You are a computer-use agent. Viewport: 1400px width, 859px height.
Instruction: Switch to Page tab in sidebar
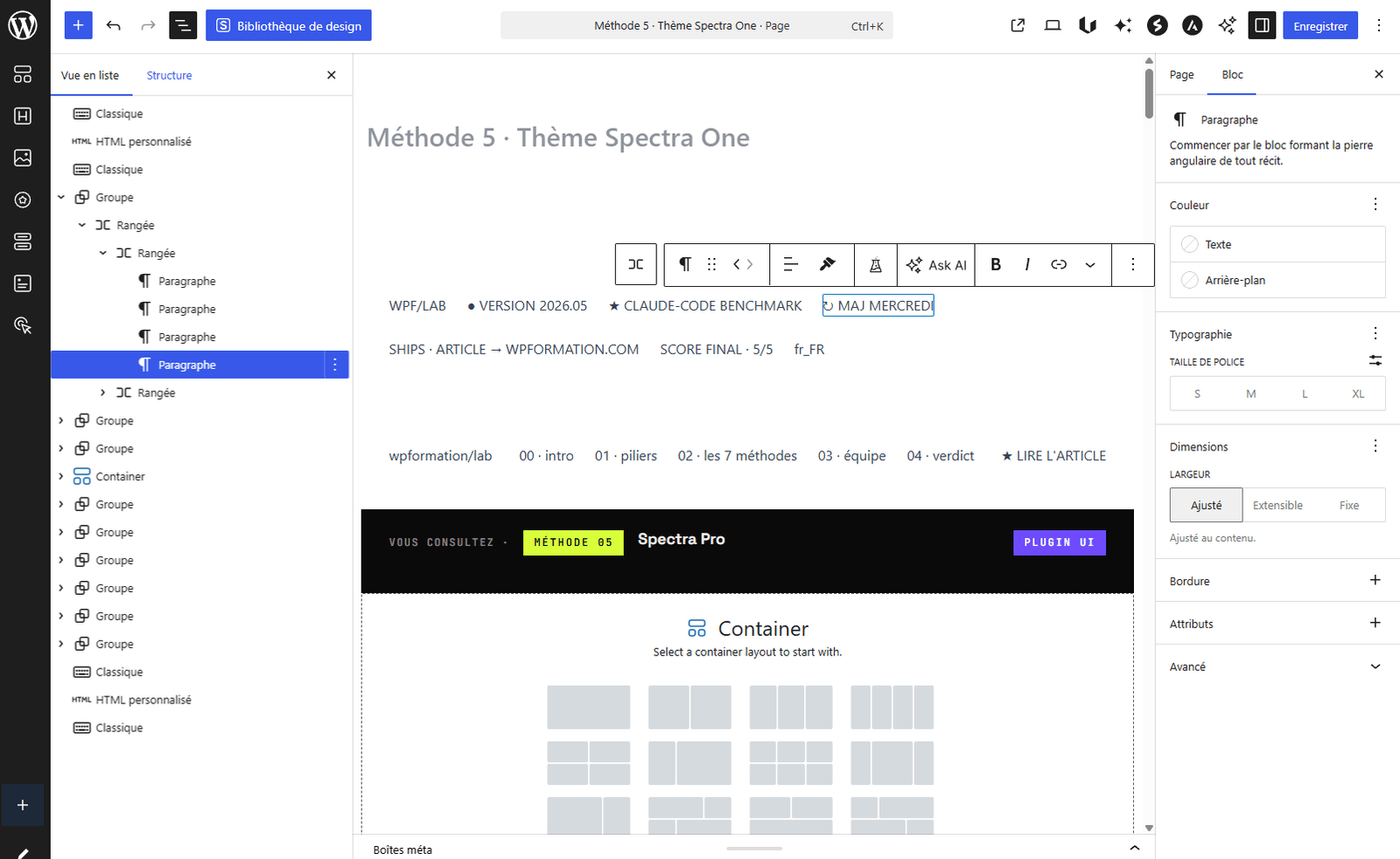(1182, 74)
